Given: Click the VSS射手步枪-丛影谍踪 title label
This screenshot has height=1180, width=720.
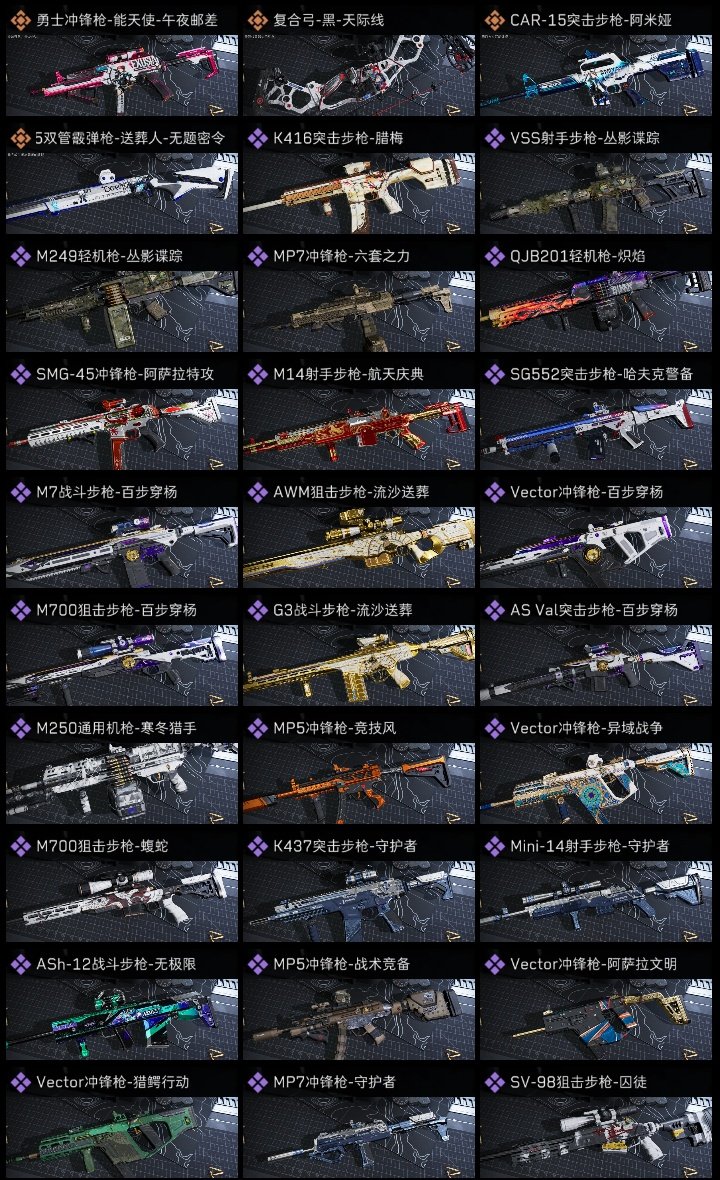Looking at the screenshot, I should (585, 138).
